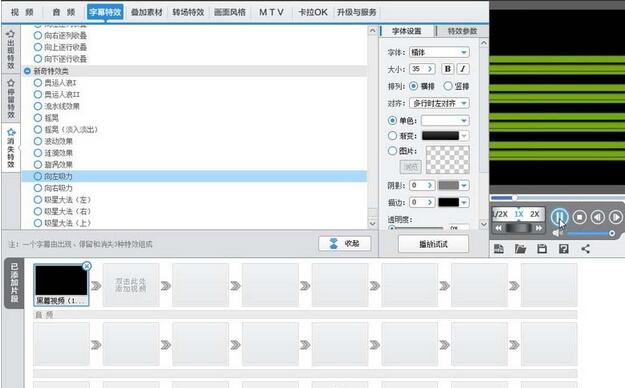Pause the preview playback

click(x=559, y=217)
